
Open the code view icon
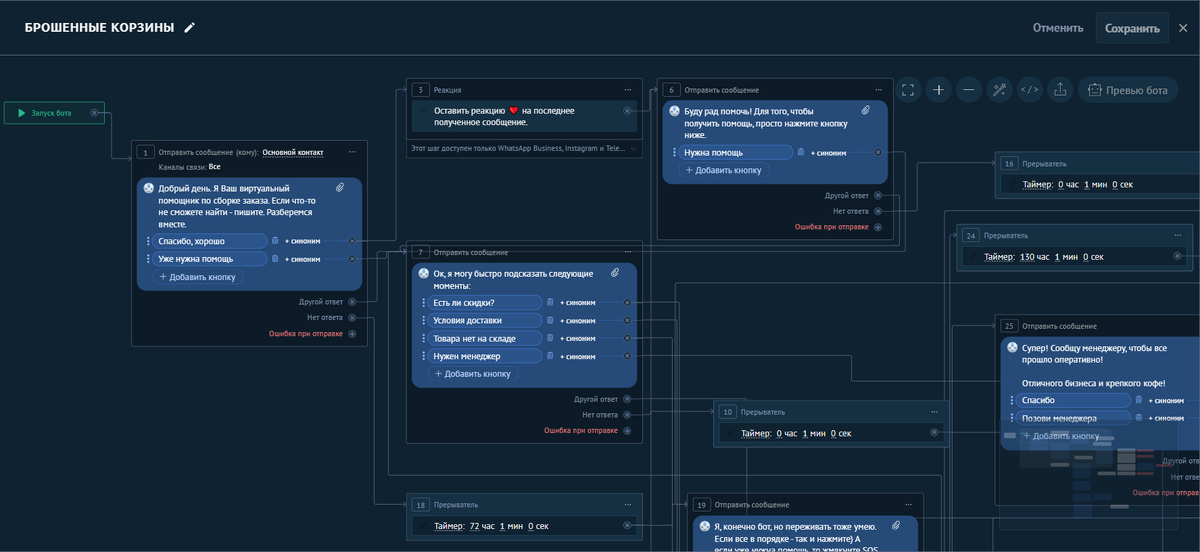1029,90
